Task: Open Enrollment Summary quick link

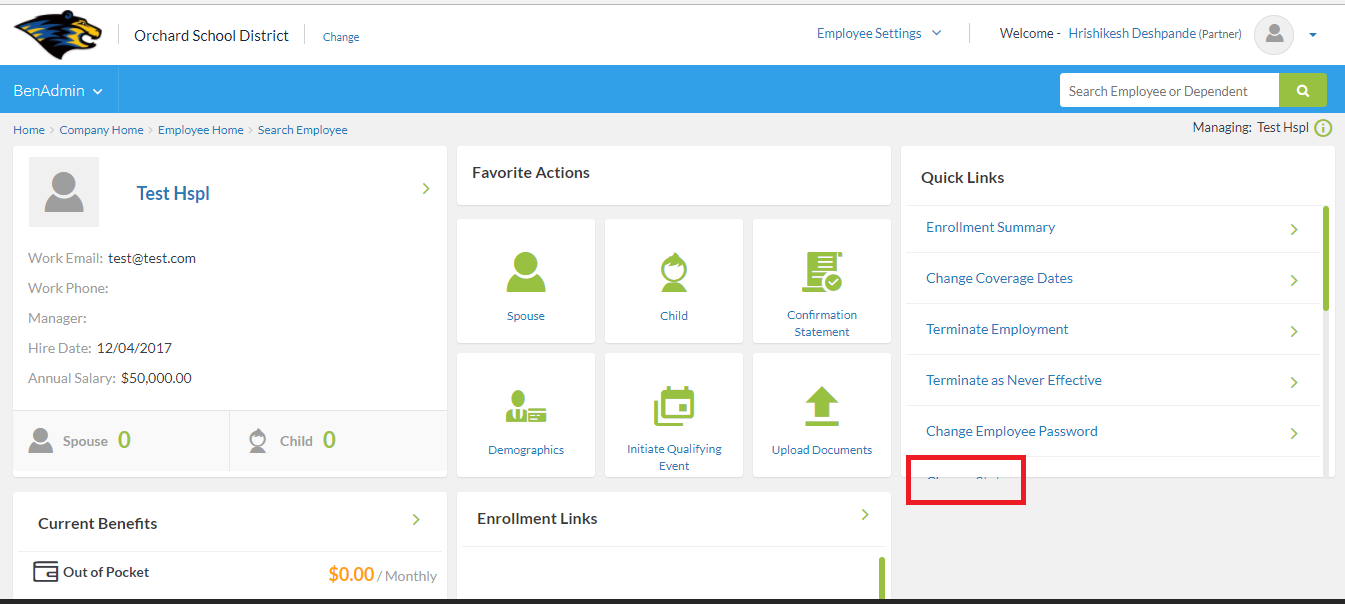Action: tap(990, 228)
